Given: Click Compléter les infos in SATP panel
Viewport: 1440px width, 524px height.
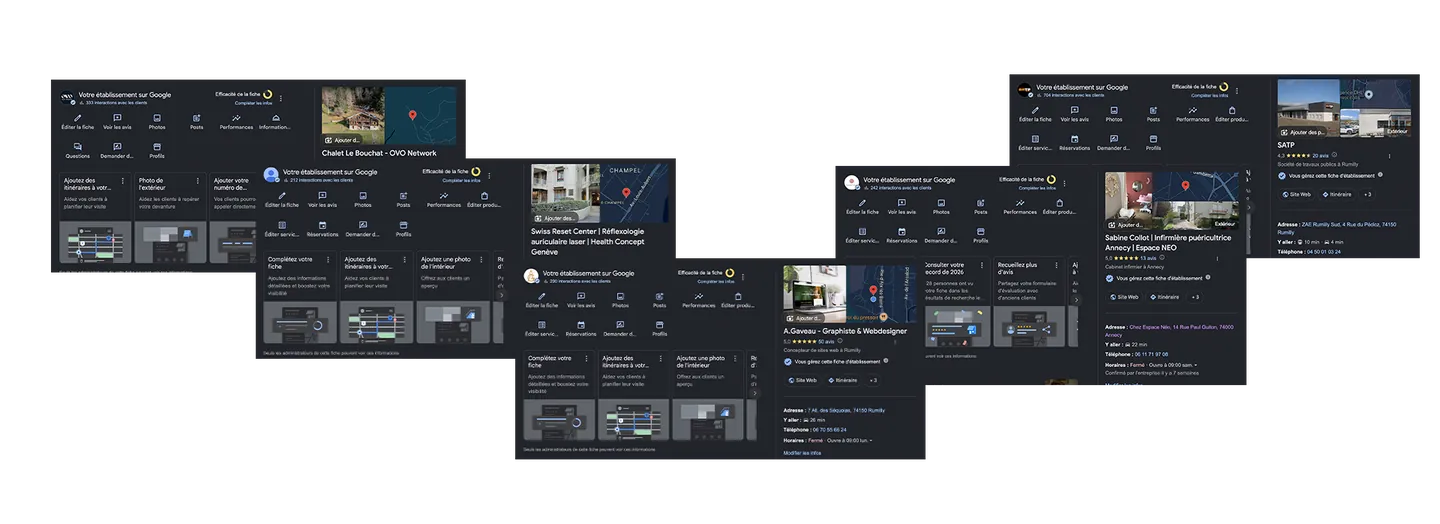Looking at the screenshot, I should tap(1209, 95).
